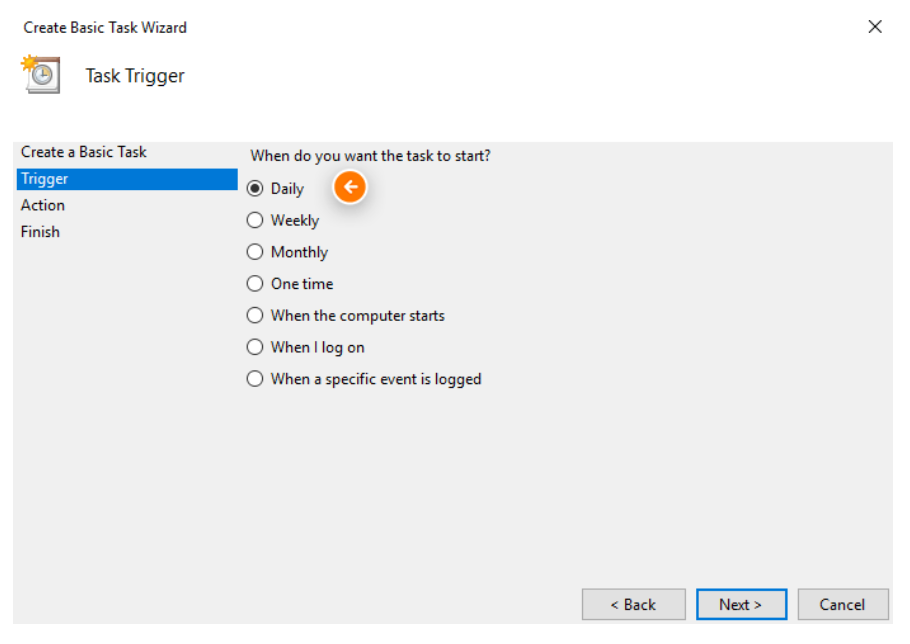Select When a specific event is logged
Screen dimensions: 910x644
point(255,379)
